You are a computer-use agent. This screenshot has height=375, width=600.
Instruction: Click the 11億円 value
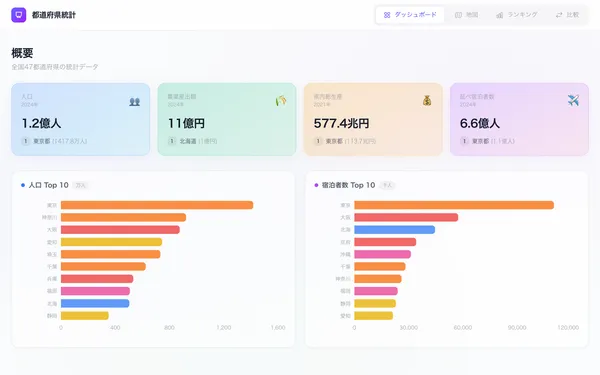tap(186, 123)
